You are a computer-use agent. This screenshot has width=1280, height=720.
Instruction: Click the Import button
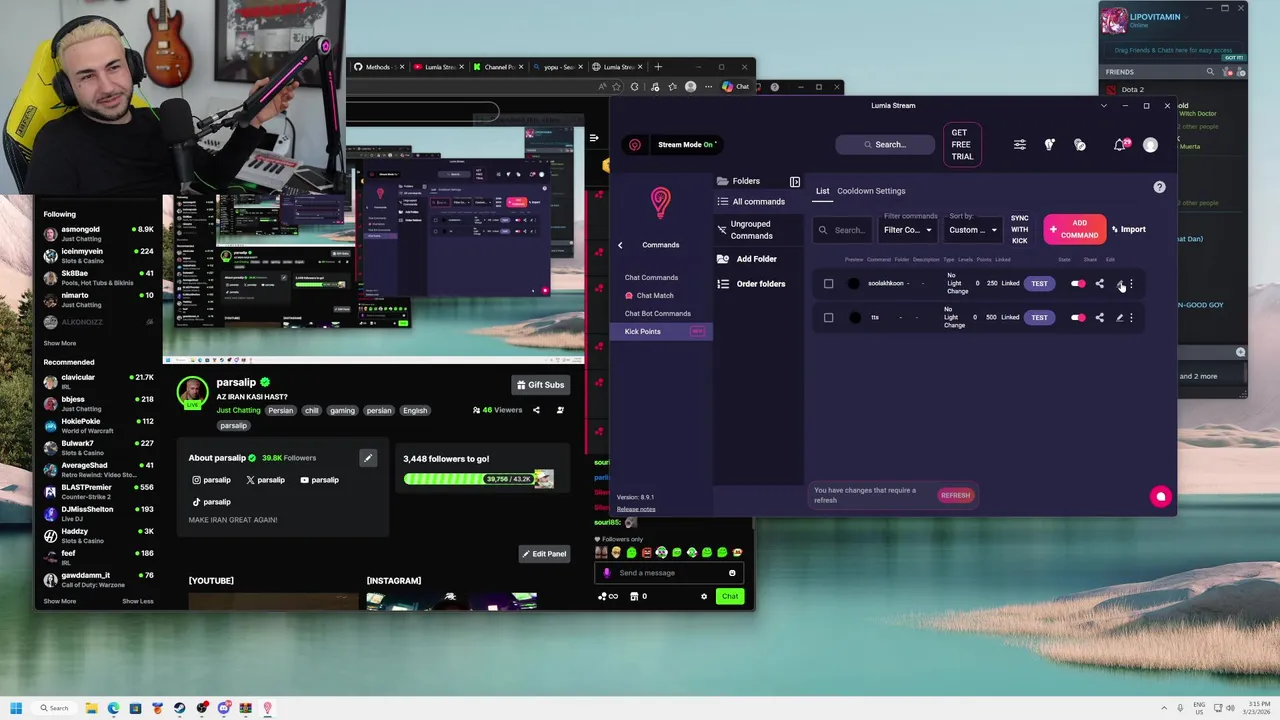(x=1129, y=230)
